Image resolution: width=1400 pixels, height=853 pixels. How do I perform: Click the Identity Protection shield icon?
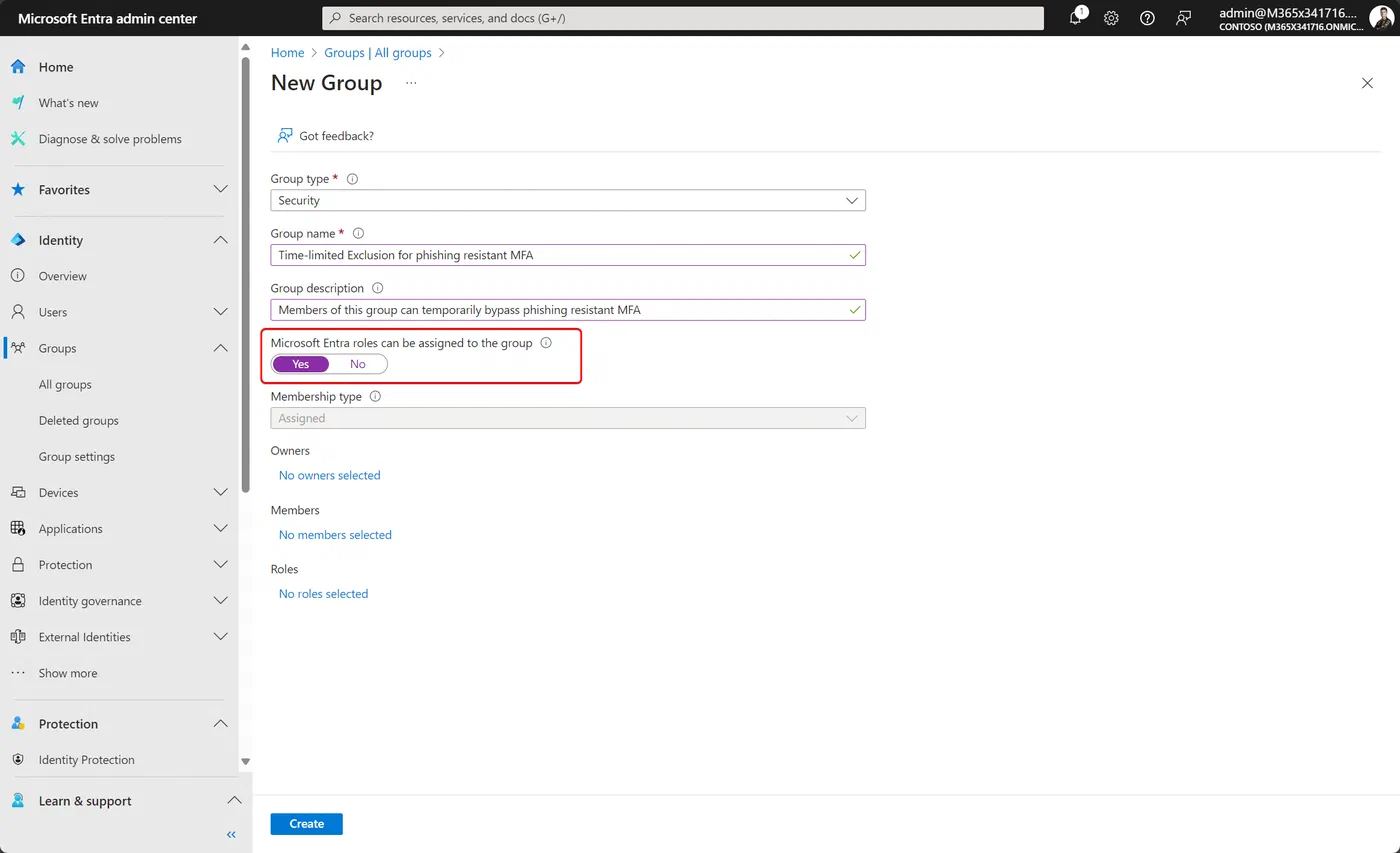click(18, 760)
